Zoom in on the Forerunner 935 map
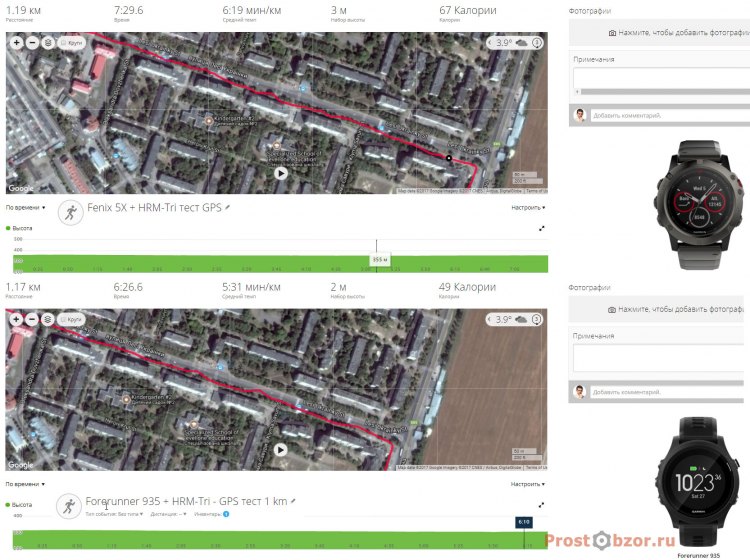Viewport: 750px width, 560px height. click(x=17, y=319)
